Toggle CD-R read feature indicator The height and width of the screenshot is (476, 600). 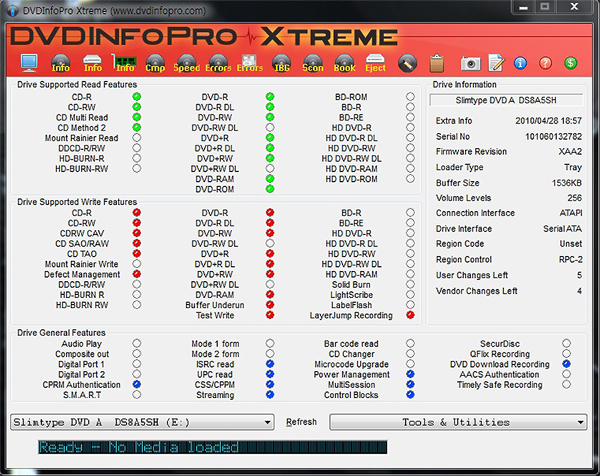(x=137, y=96)
